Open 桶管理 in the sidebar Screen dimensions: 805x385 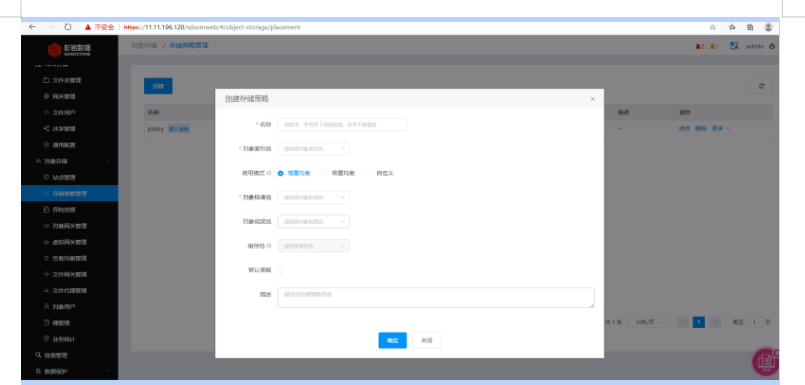pyautogui.click(x=56, y=323)
